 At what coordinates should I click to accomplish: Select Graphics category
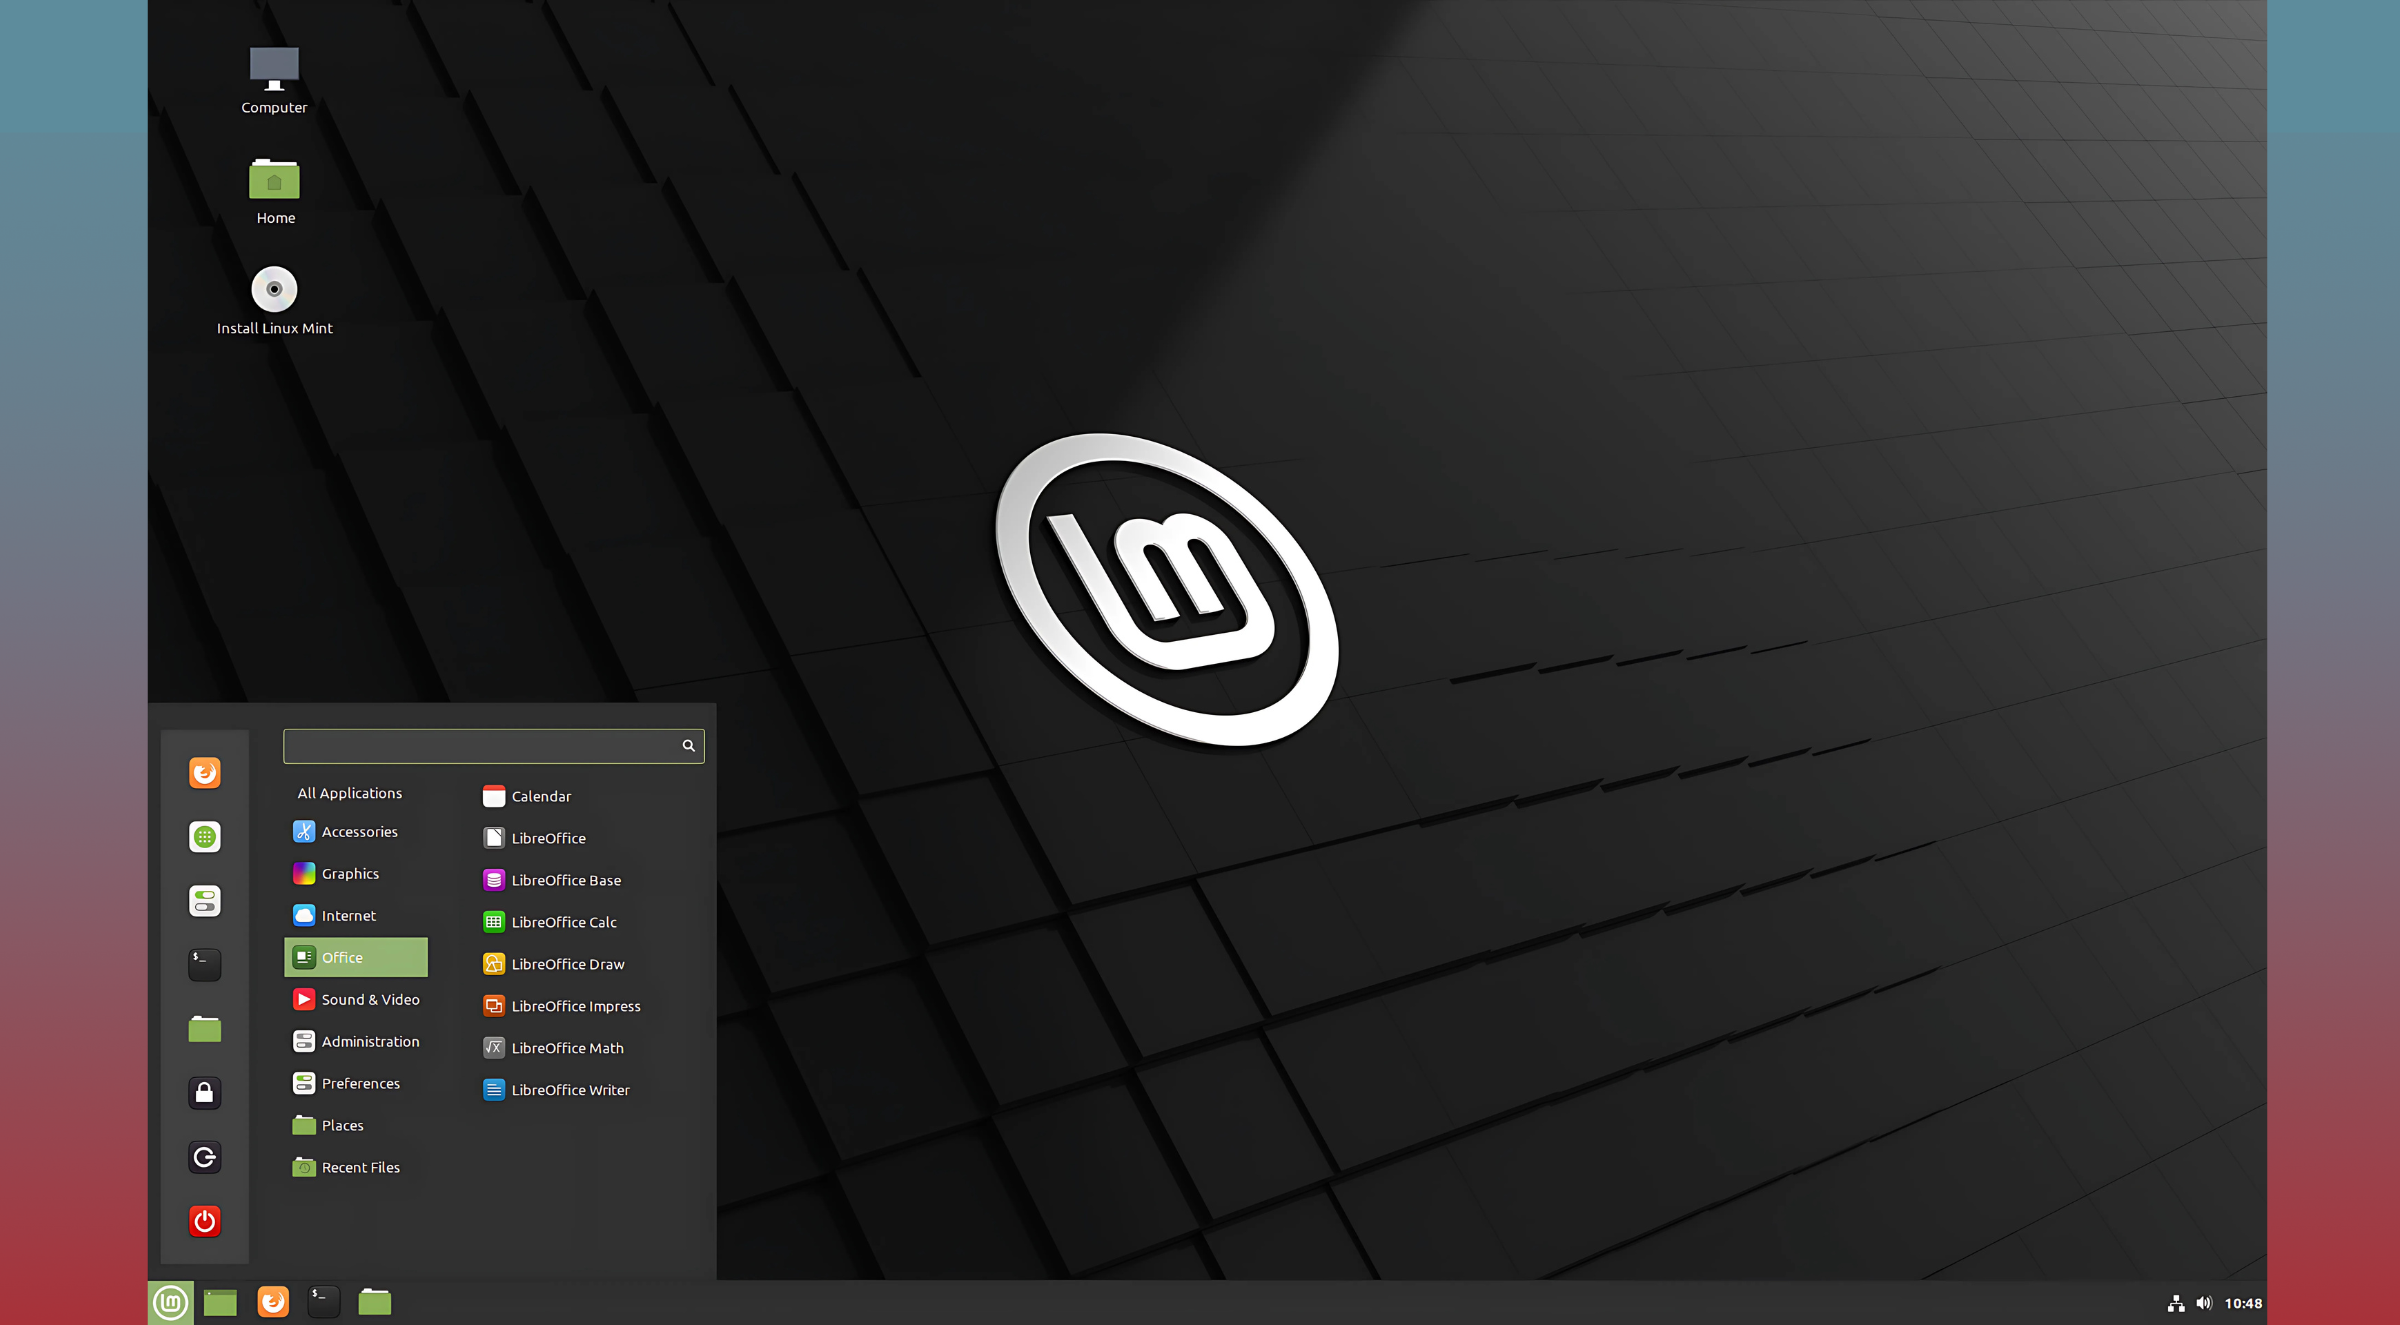356,874
